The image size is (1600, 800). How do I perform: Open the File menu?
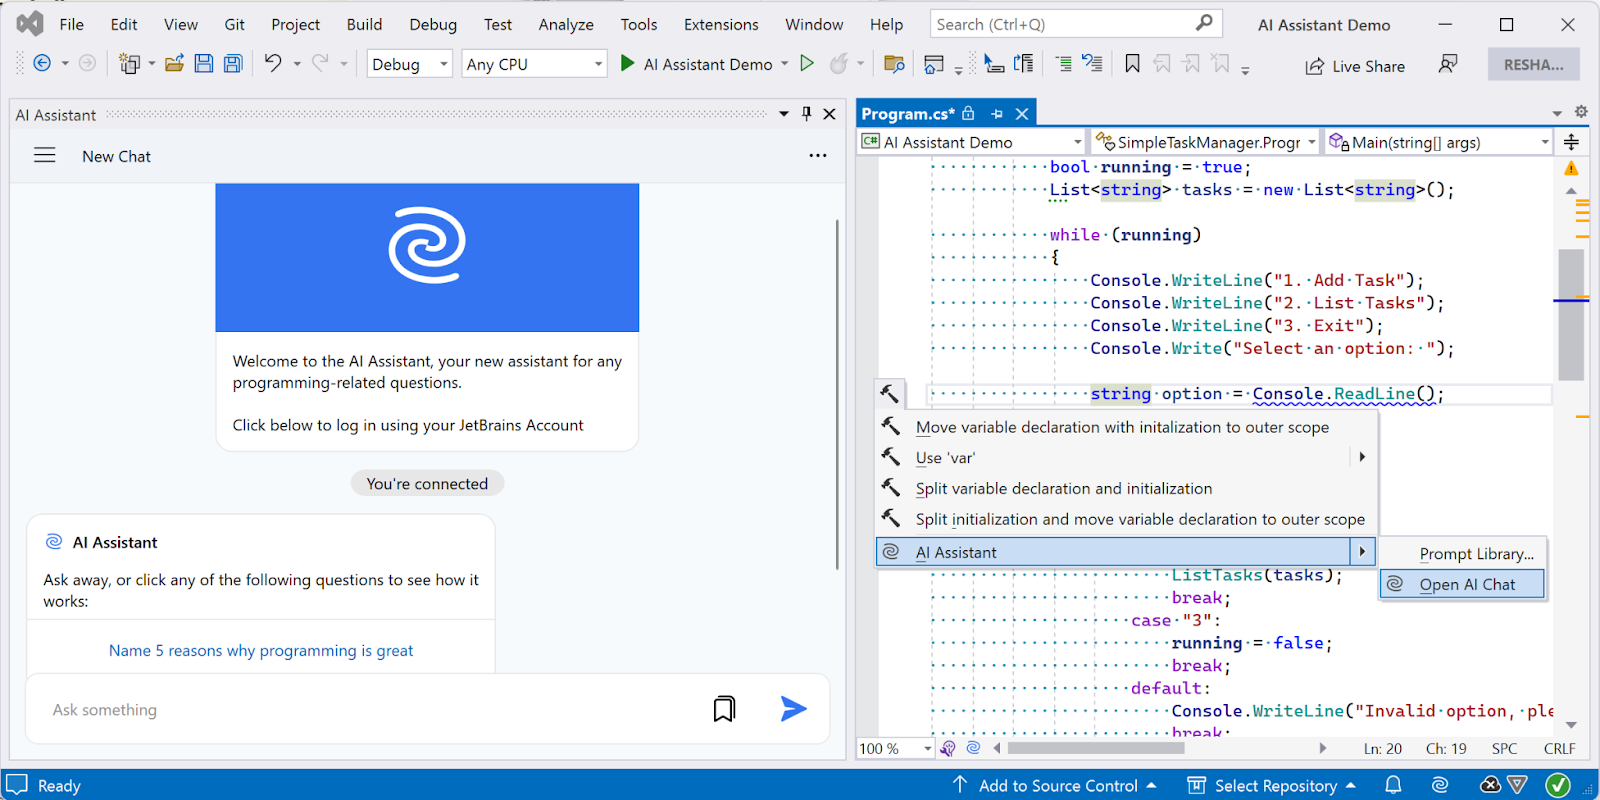71,24
